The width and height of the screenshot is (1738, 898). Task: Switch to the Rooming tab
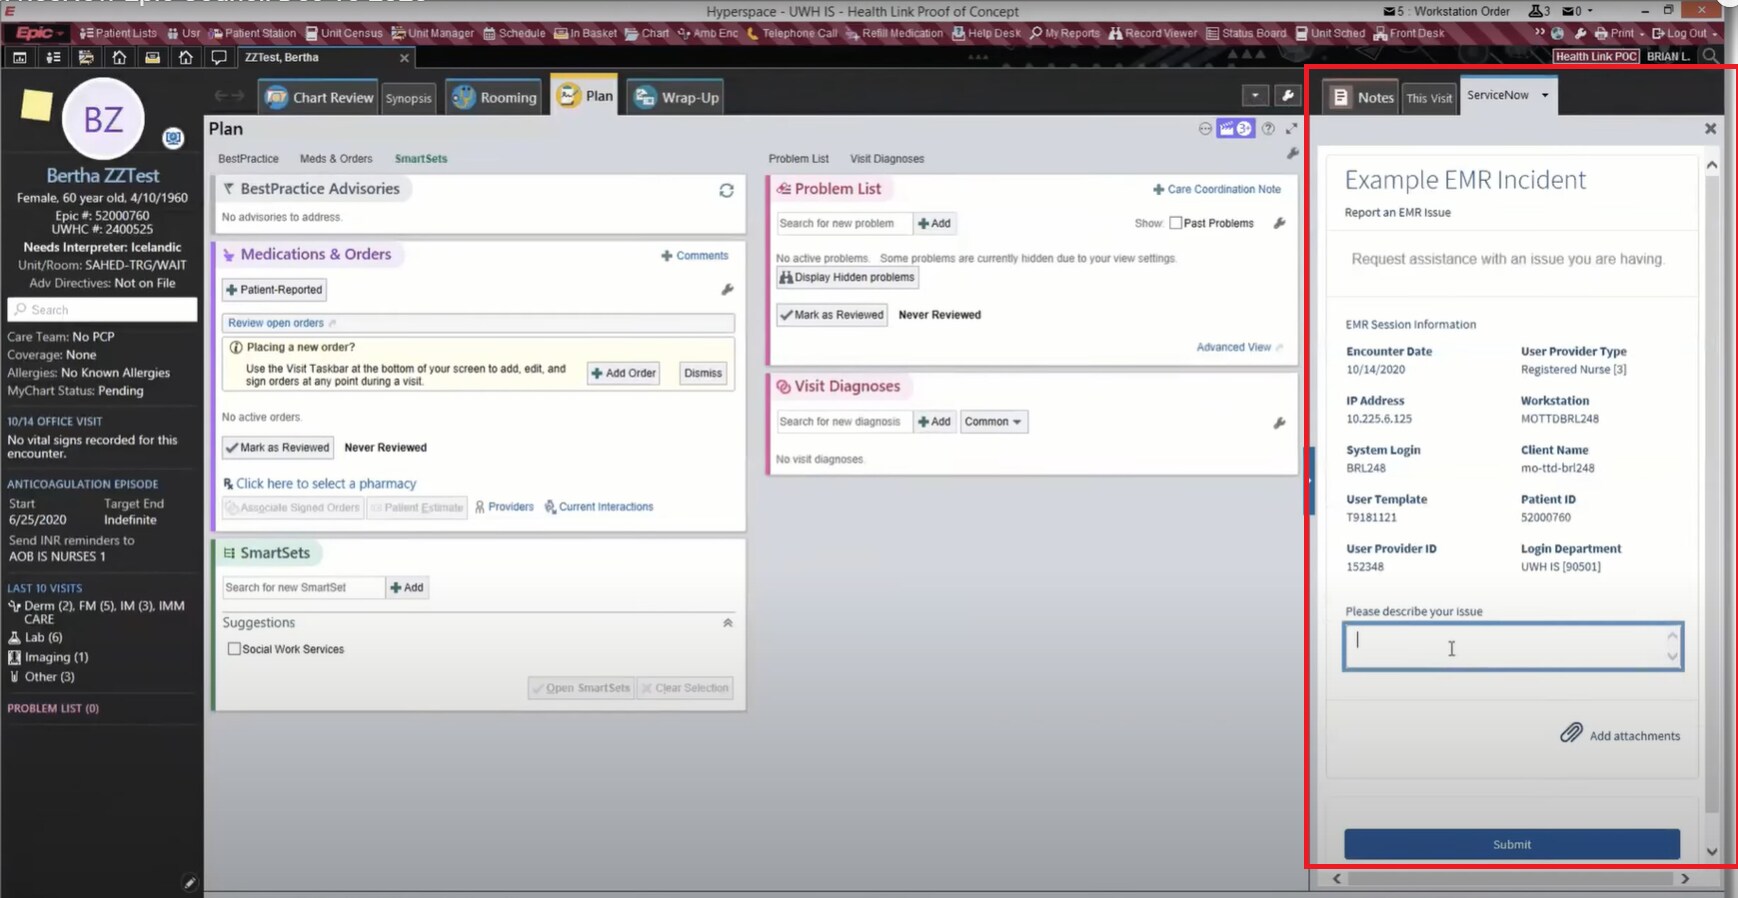(x=494, y=97)
